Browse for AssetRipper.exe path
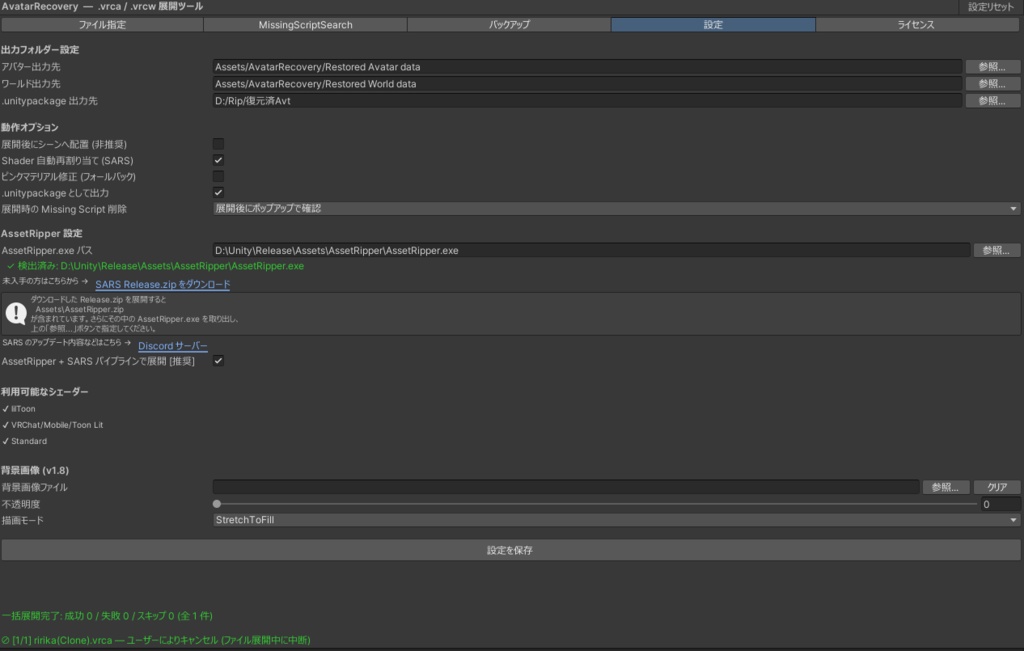The image size is (1024, 651). (996, 250)
